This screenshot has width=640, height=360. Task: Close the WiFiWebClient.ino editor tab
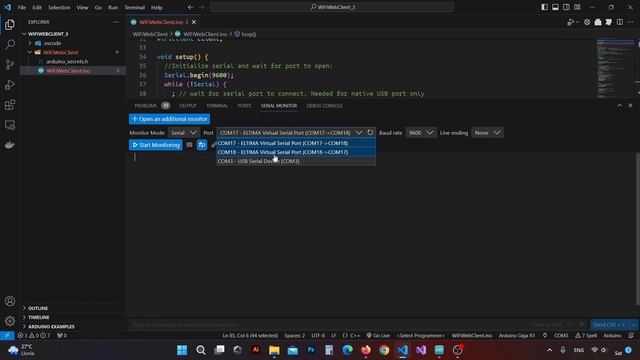click(x=194, y=22)
